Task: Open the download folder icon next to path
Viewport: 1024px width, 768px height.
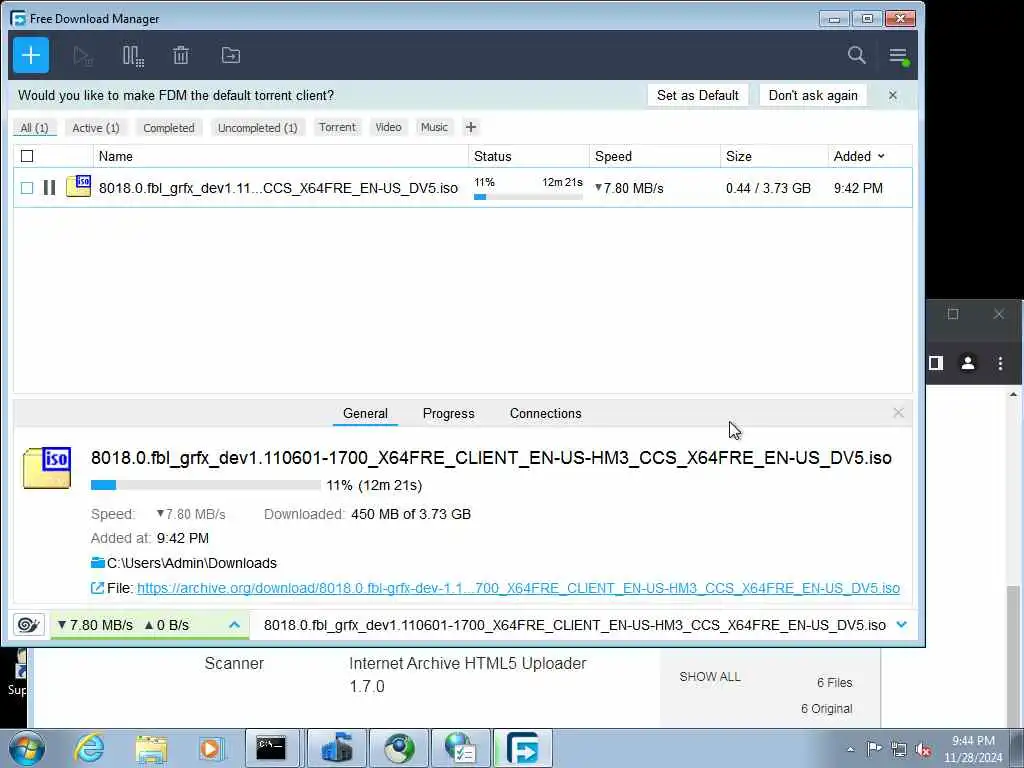Action: click(98, 563)
